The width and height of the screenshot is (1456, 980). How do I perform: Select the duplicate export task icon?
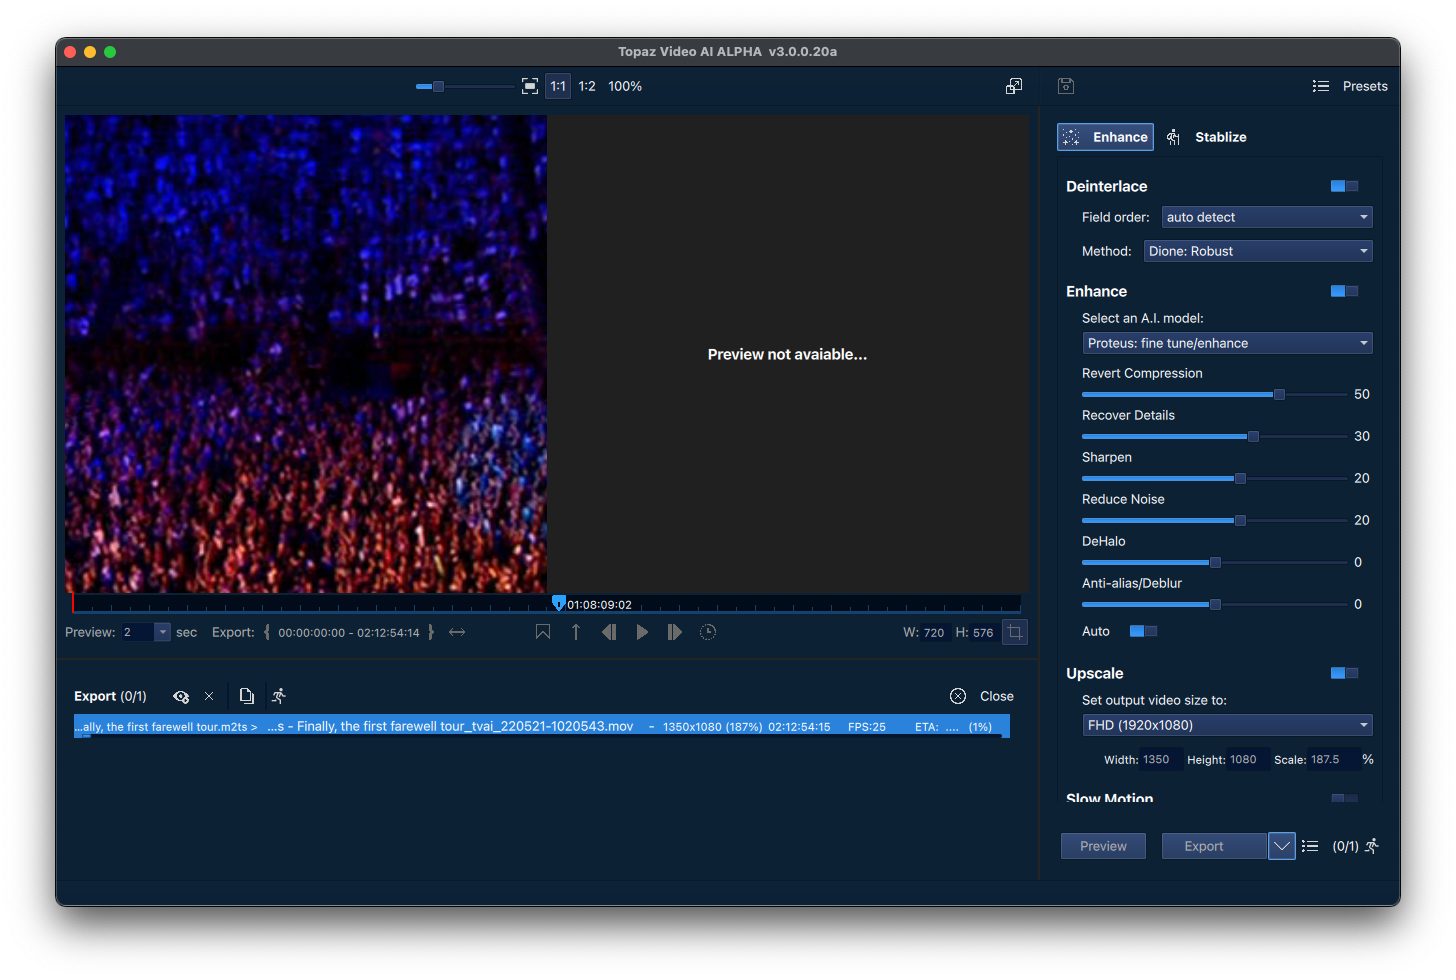pos(246,695)
